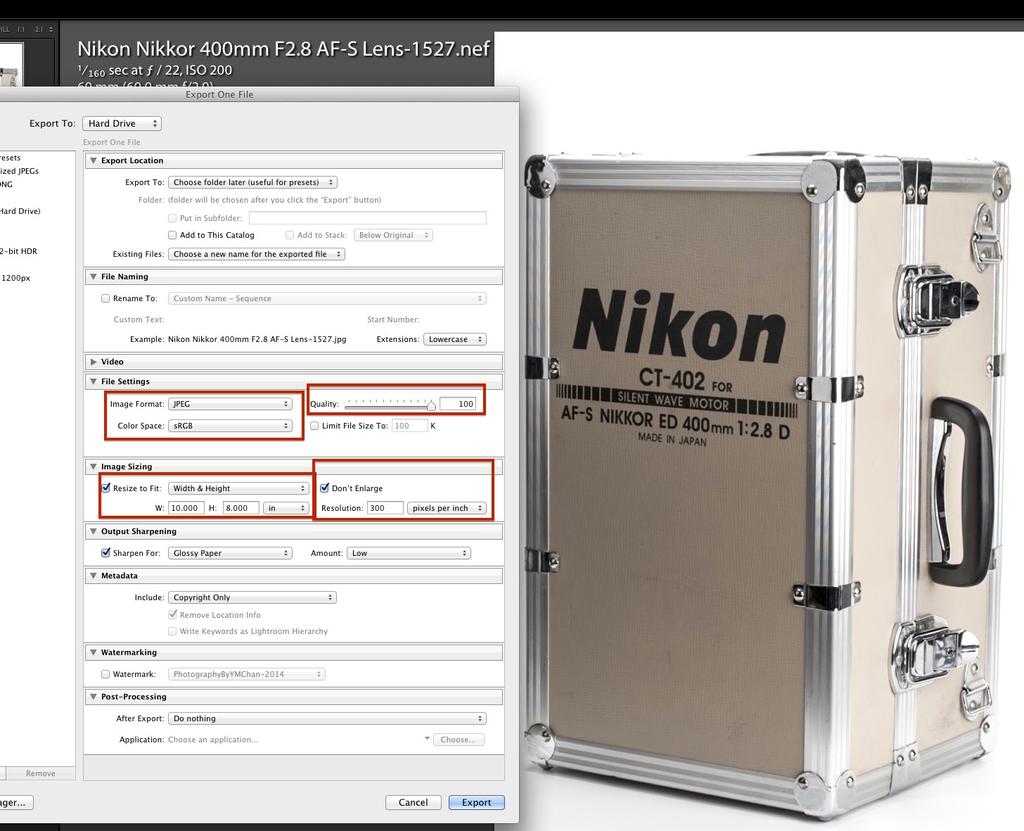The image size is (1024, 831).
Task: Click the Resolution input field
Action: click(x=385, y=508)
